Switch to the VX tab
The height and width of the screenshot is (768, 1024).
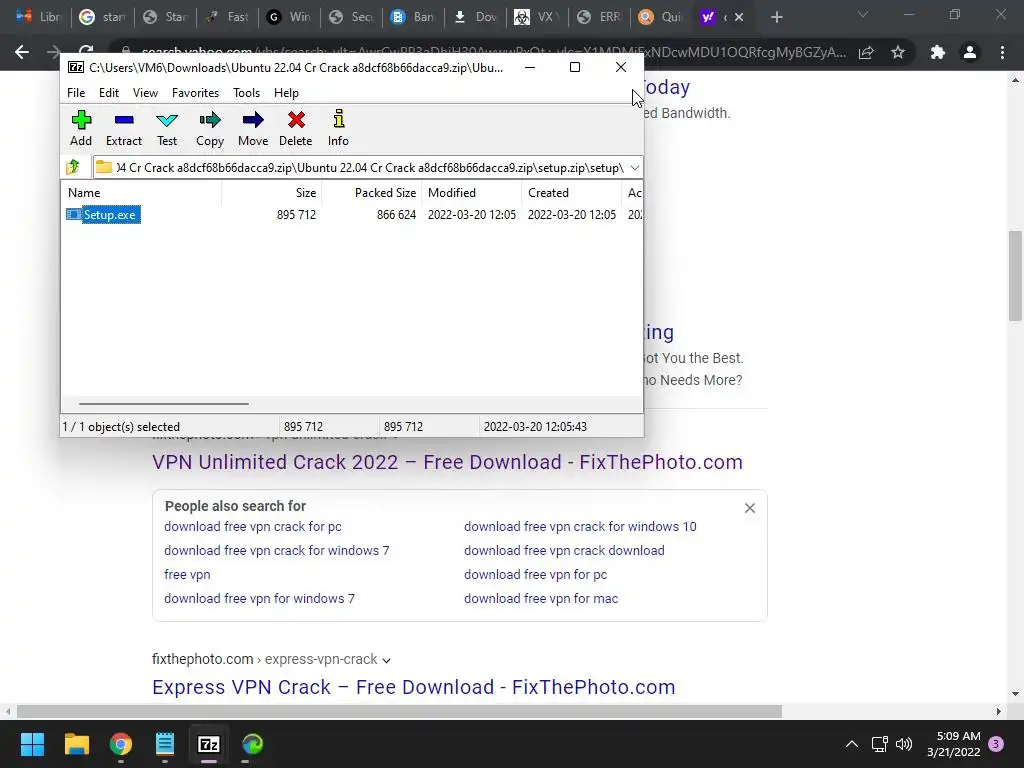pyautogui.click(x=537, y=18)
